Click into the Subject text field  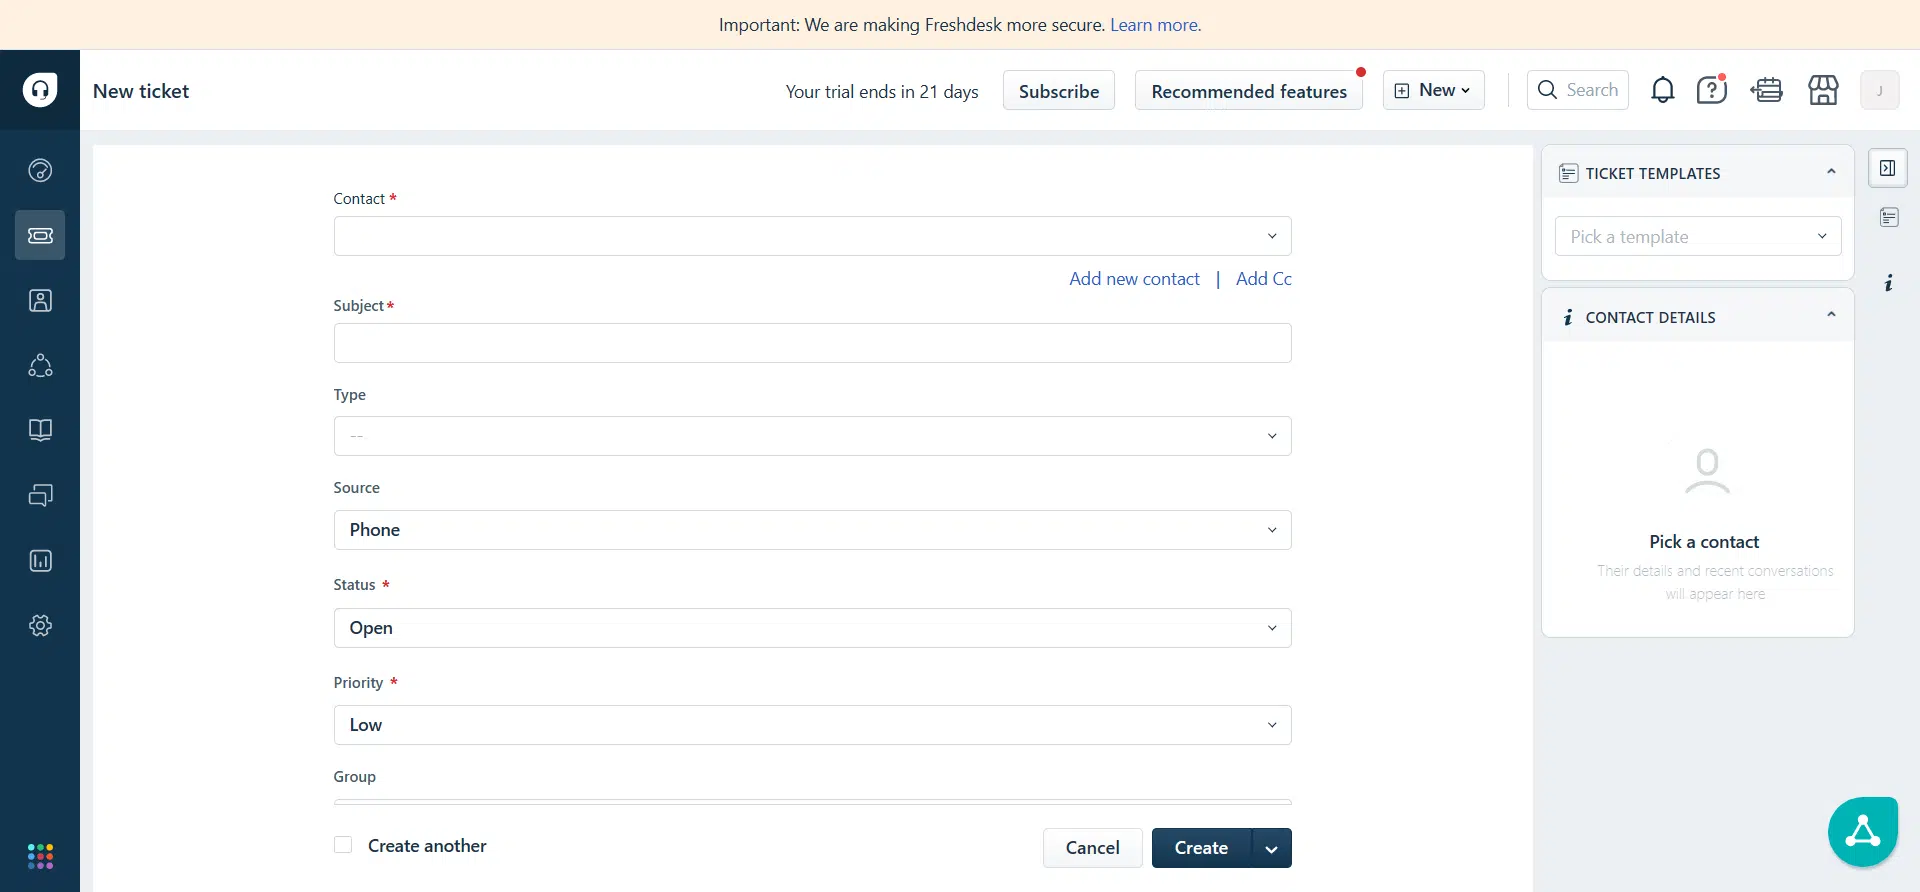pos(812,343)
